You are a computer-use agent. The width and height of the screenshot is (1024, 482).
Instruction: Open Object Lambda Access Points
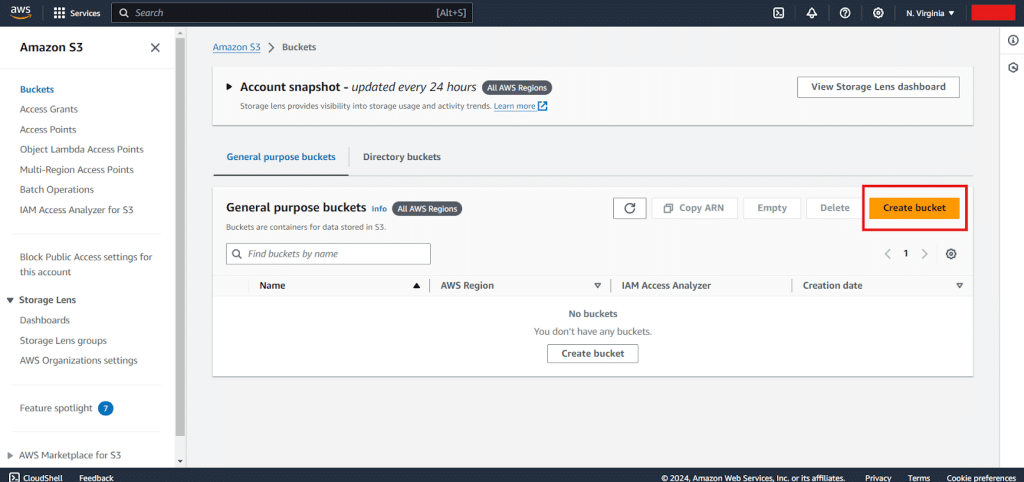click(82, 149)
